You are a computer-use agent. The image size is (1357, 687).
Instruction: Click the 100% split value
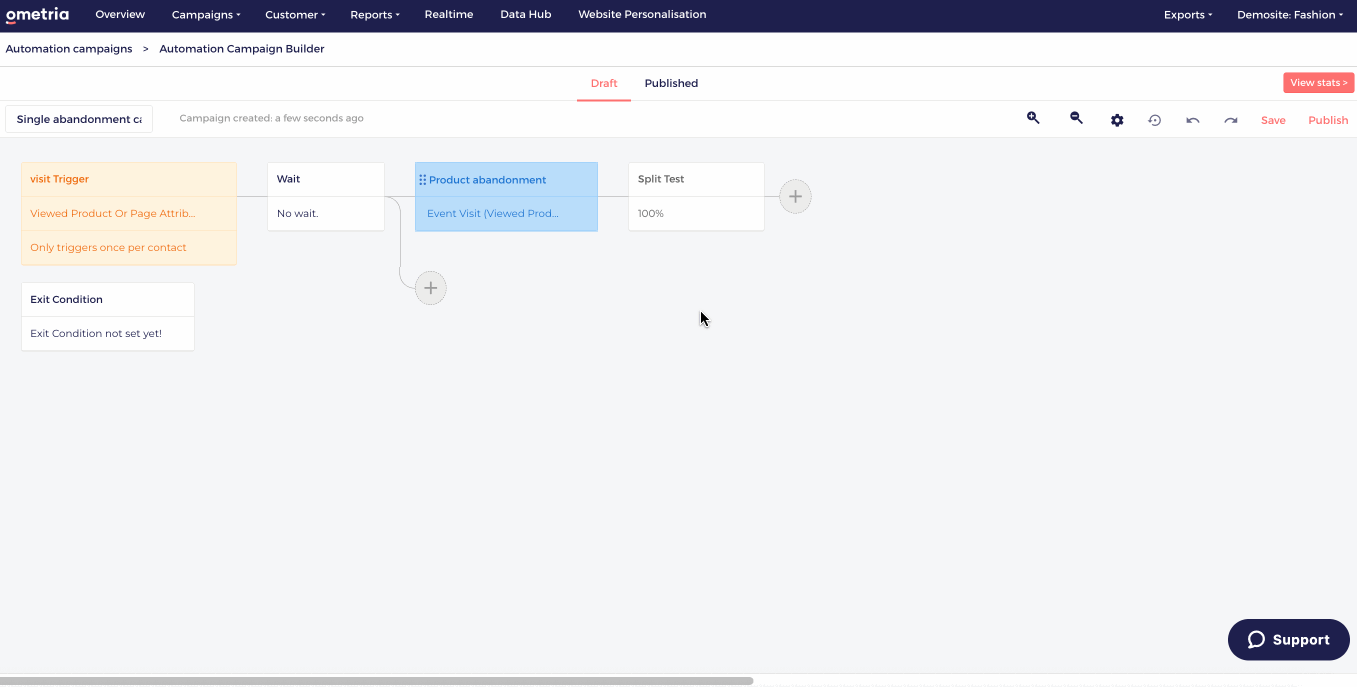pyautogui.click(x=651, y=213)
